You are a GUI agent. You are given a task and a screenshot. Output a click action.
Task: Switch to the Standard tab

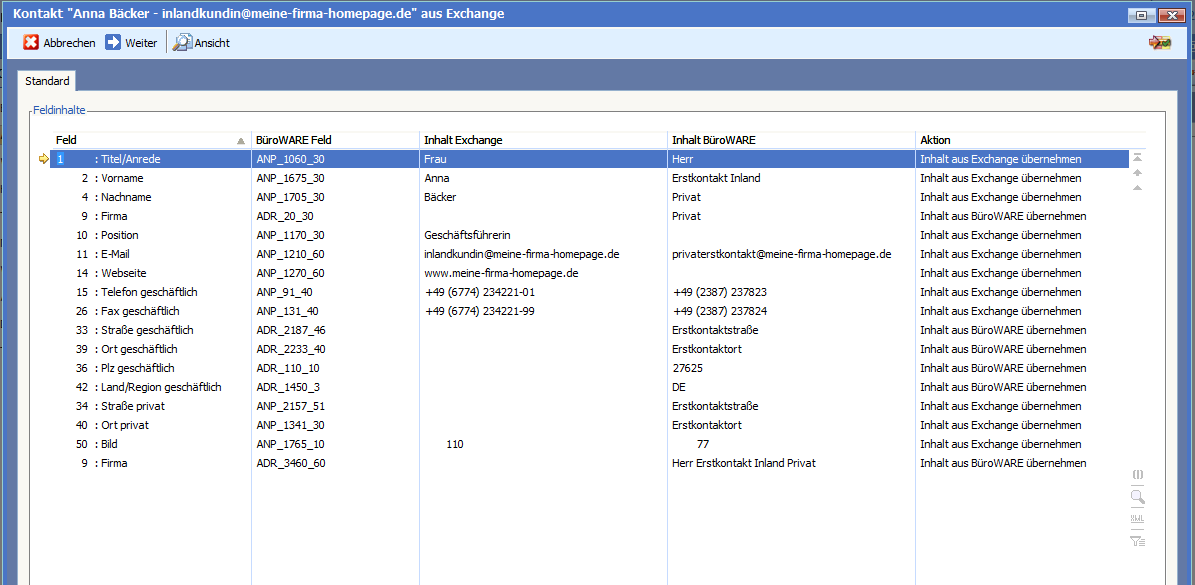click(47, 81)
